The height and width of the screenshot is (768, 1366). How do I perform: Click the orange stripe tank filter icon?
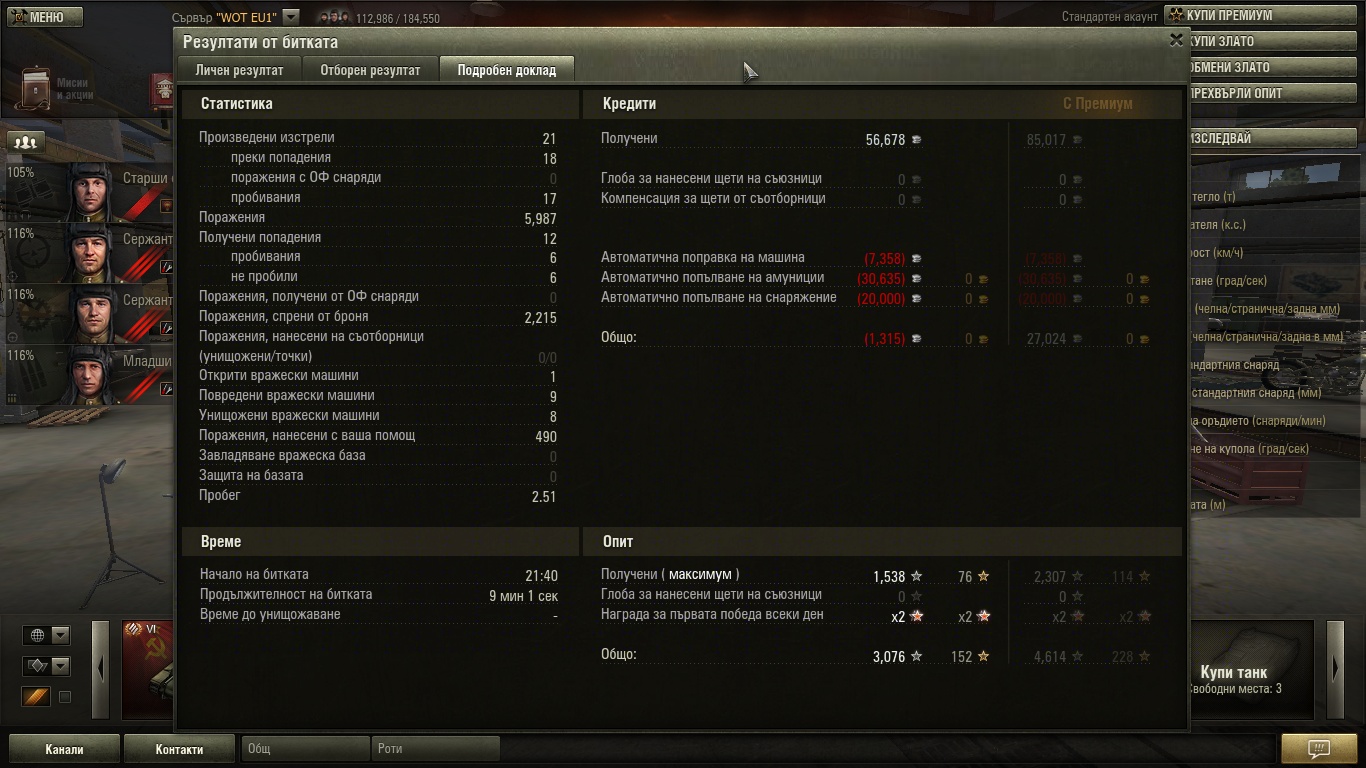(36, 697)
